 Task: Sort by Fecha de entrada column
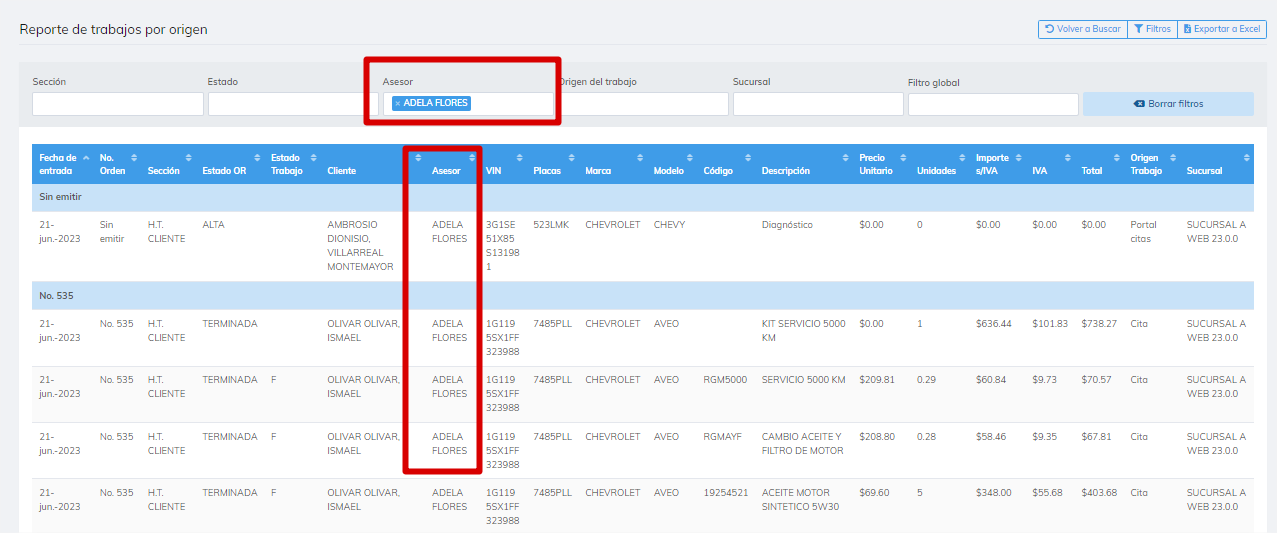(x=63, y=164)
